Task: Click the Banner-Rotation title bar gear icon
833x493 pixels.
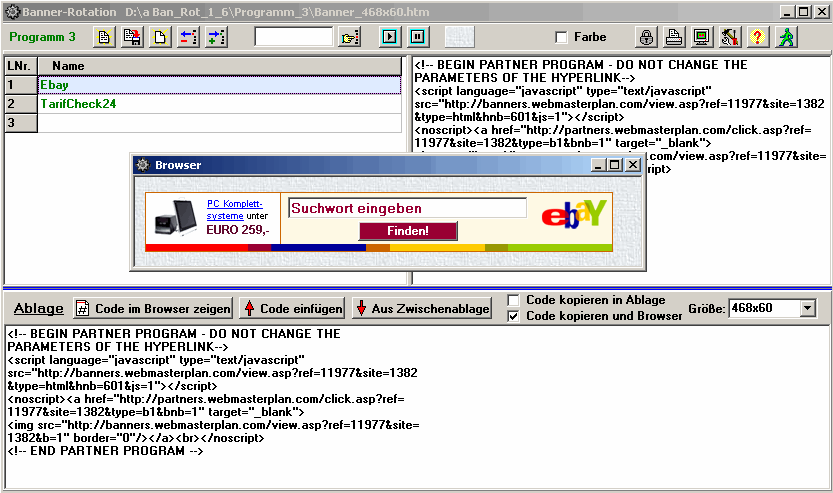Action: pos(12,12)
